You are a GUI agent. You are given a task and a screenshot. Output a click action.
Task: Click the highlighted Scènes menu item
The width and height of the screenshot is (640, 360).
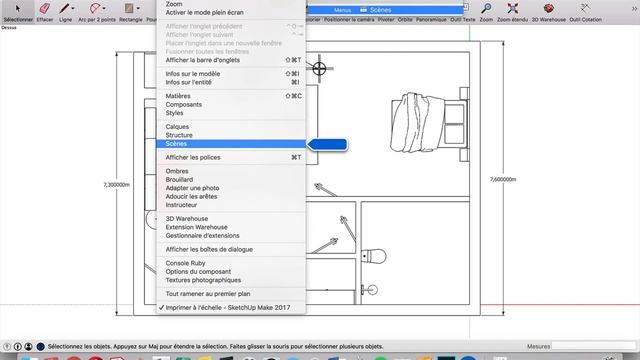(231, 144)
